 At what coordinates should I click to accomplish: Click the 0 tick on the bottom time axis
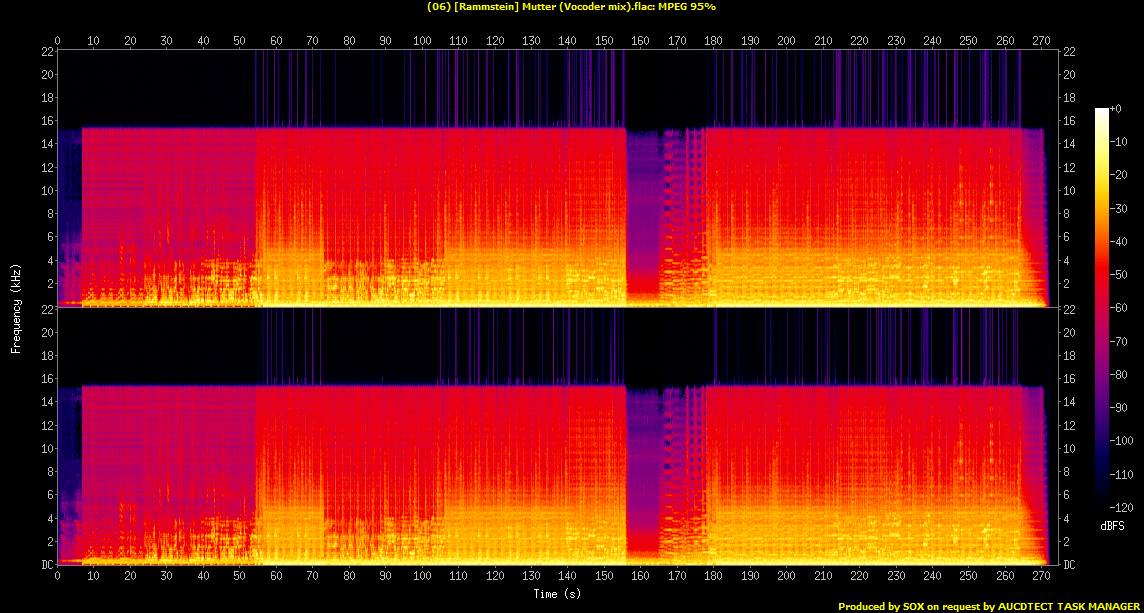point(58,576)
